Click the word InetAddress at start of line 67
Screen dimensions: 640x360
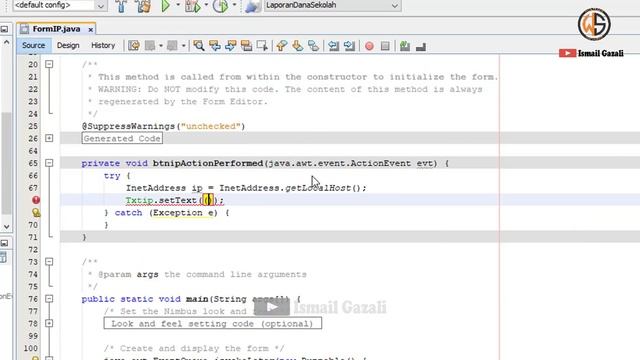coord(156,188)
